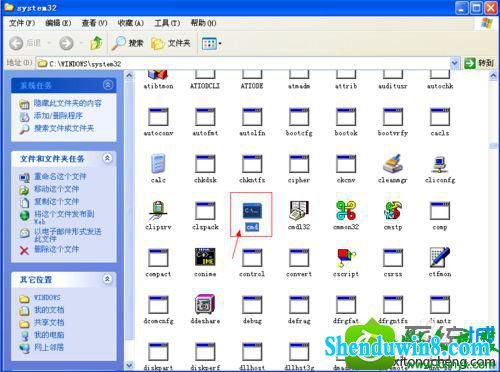Screen dimensions: 500x372
Task: Select the cmd file icon
Action: pyautogui.click(x=252, y=211)
